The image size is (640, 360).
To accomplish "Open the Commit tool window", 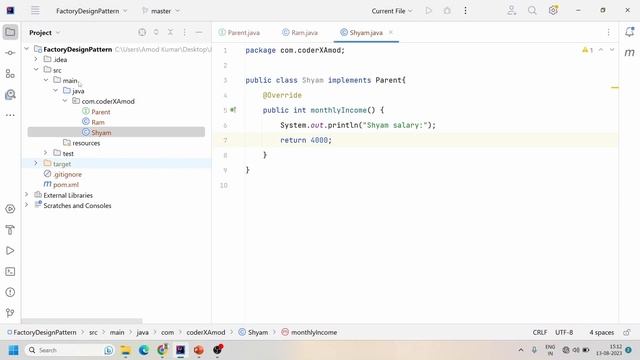I will pos(10,53).
